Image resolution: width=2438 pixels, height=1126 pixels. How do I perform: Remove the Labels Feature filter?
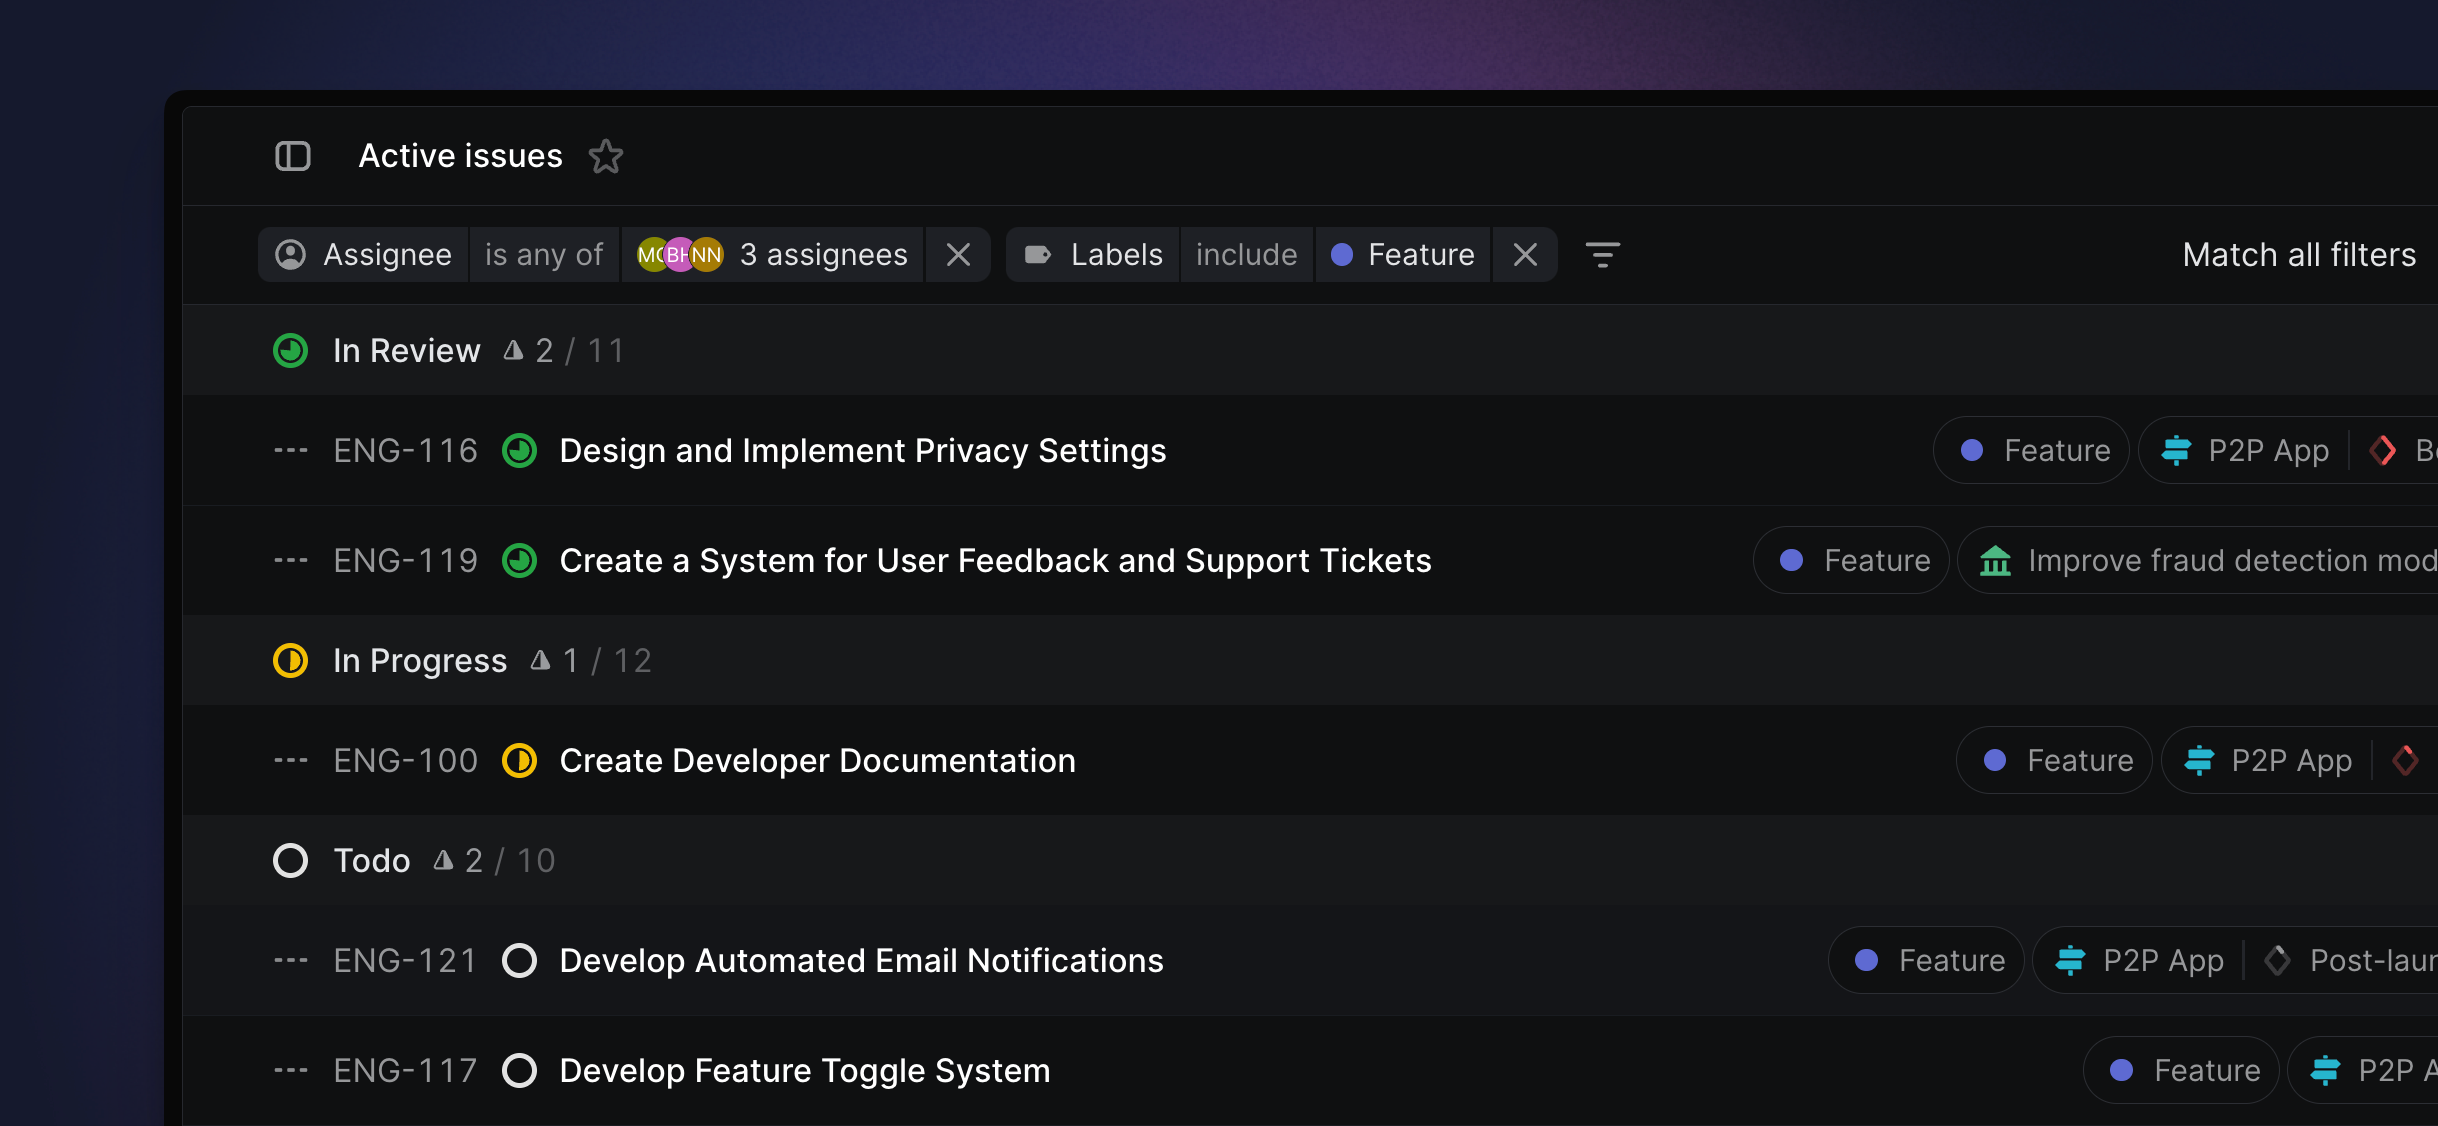[x=1525, y=255]
